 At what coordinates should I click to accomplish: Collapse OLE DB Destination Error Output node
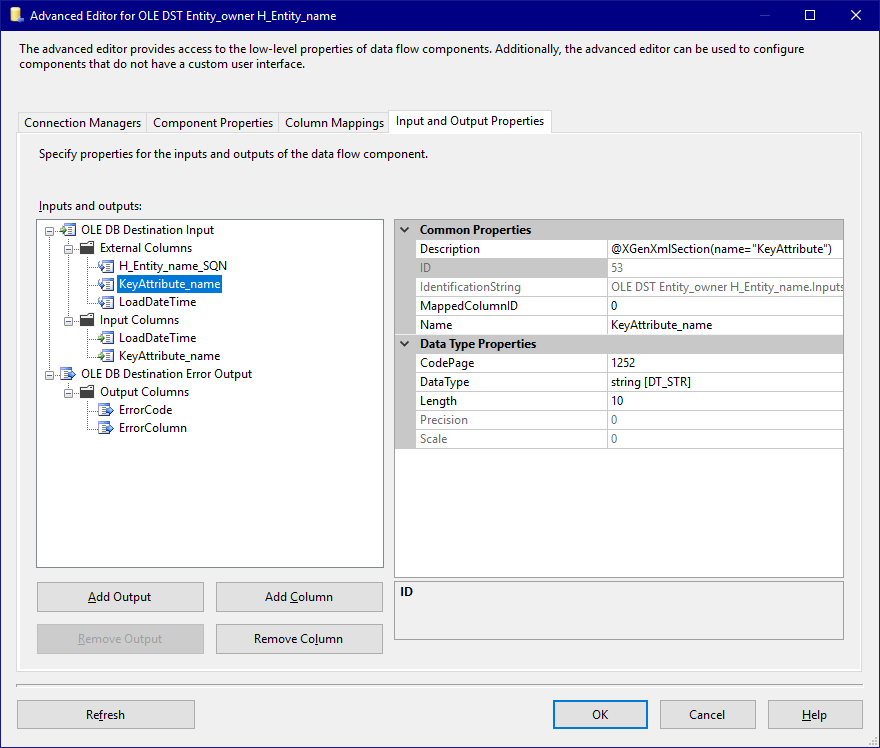49,374
